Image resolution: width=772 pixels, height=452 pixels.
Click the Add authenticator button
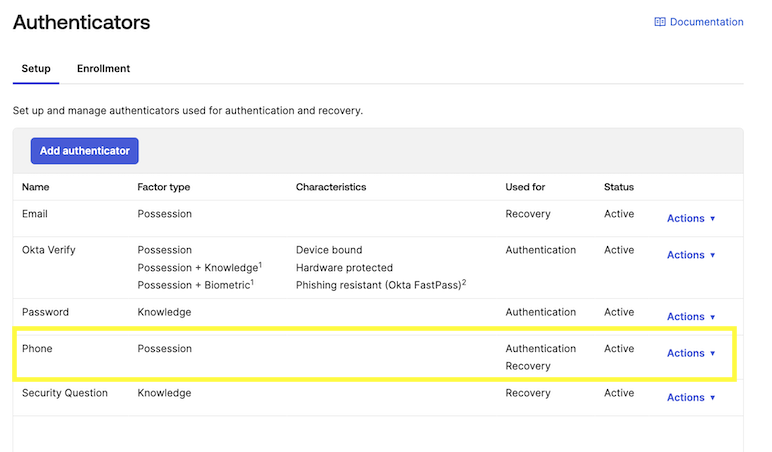click(85, 151)
